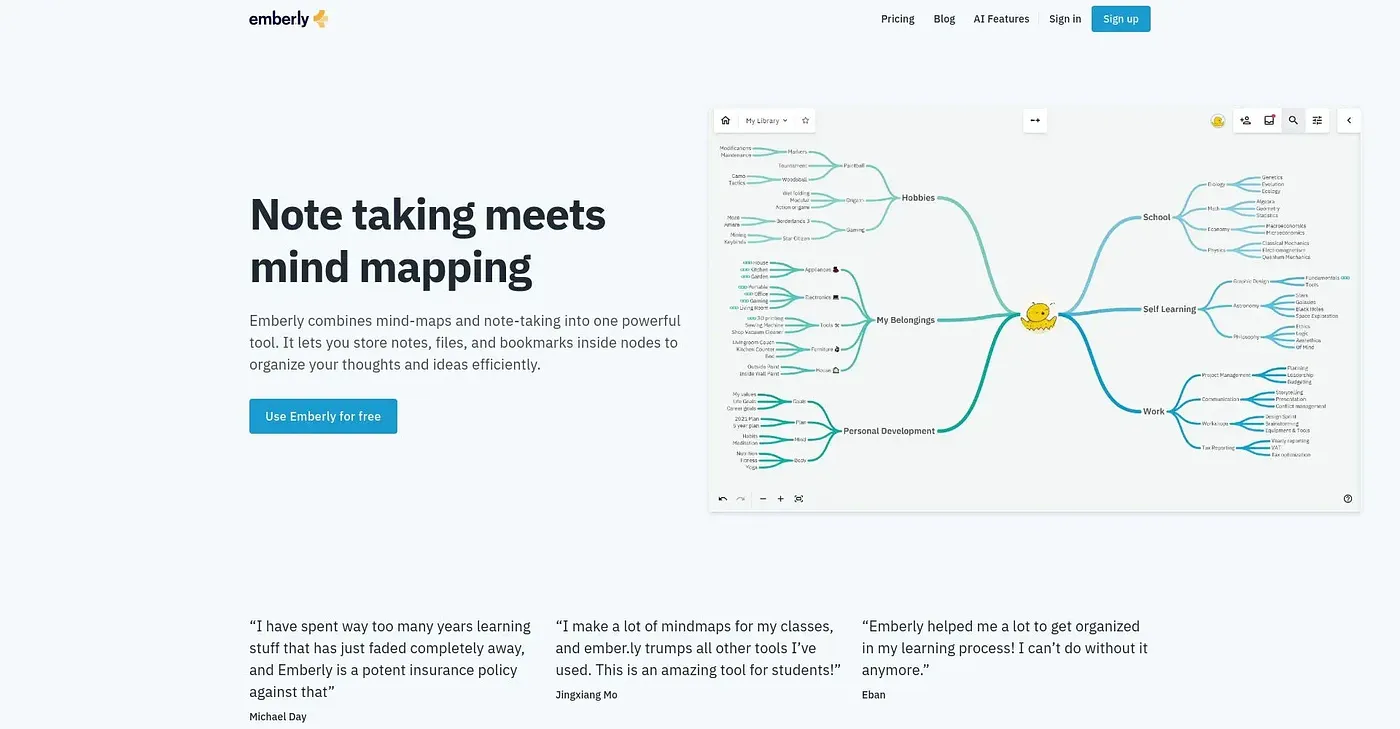
Task: Star the library with the favorite icon
Action: [805, 120]
